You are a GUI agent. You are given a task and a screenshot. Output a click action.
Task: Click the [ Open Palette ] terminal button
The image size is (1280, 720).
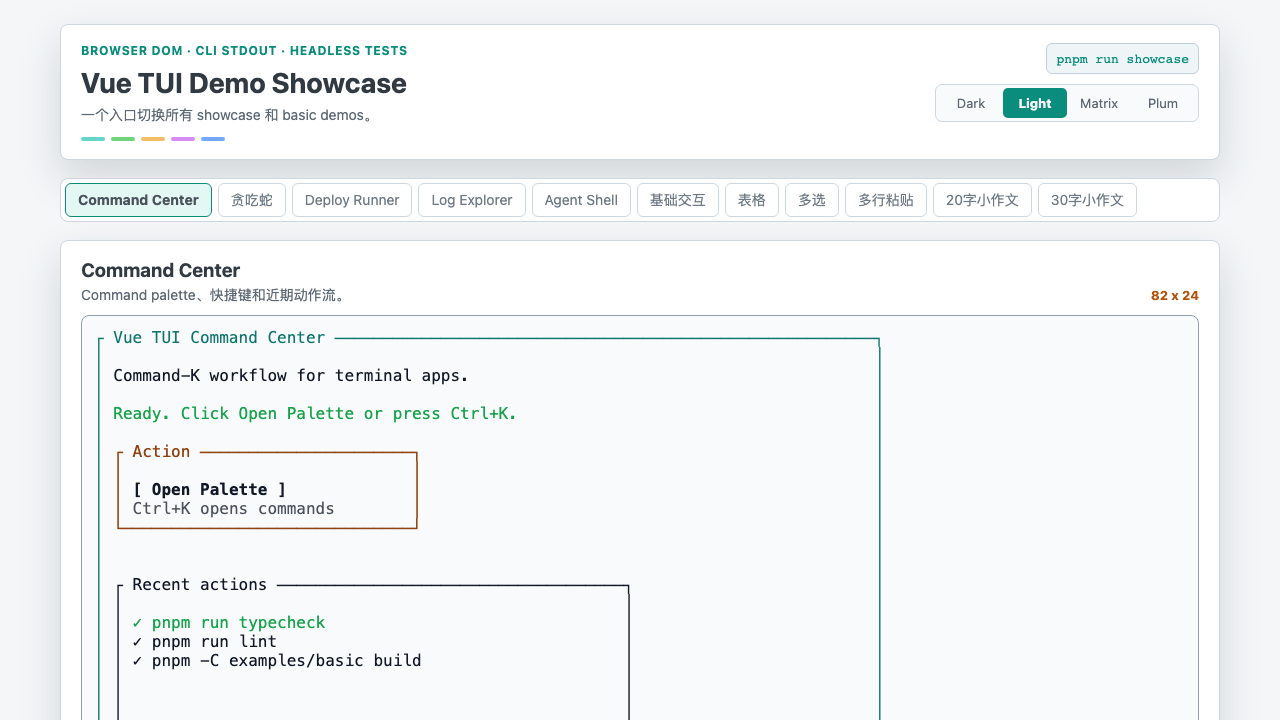[209, 489]
